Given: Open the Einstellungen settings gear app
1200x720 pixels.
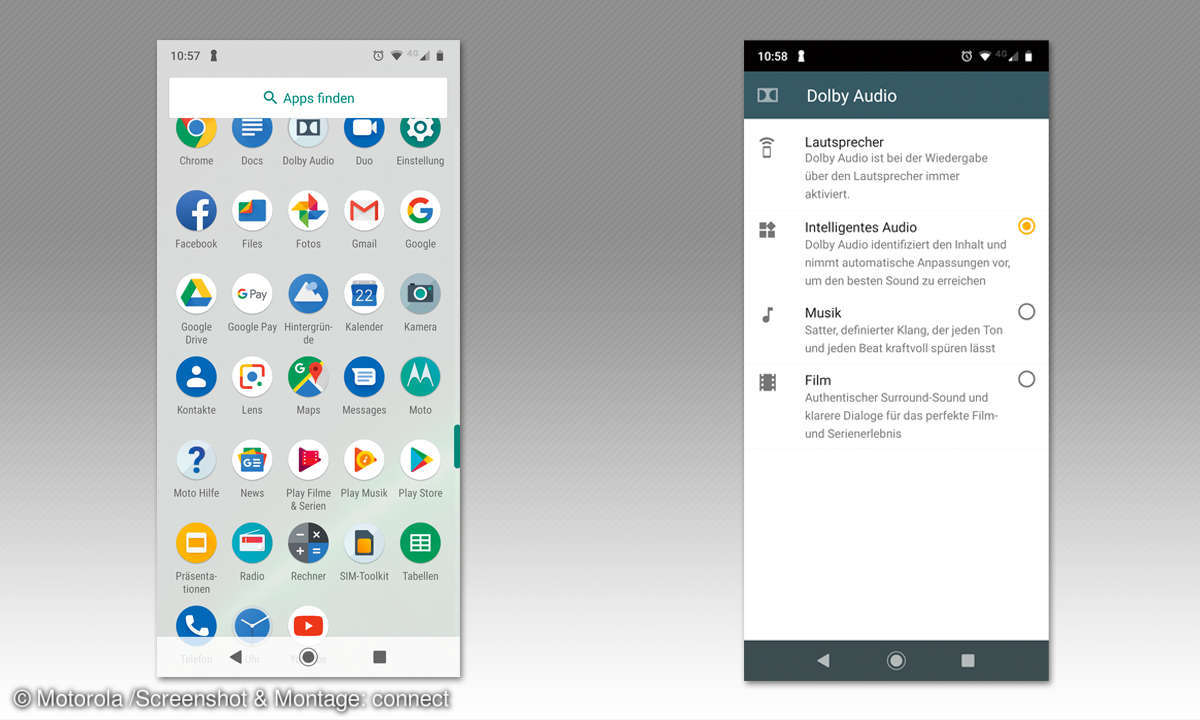Looking at the screenshot, I should point(420,129).
